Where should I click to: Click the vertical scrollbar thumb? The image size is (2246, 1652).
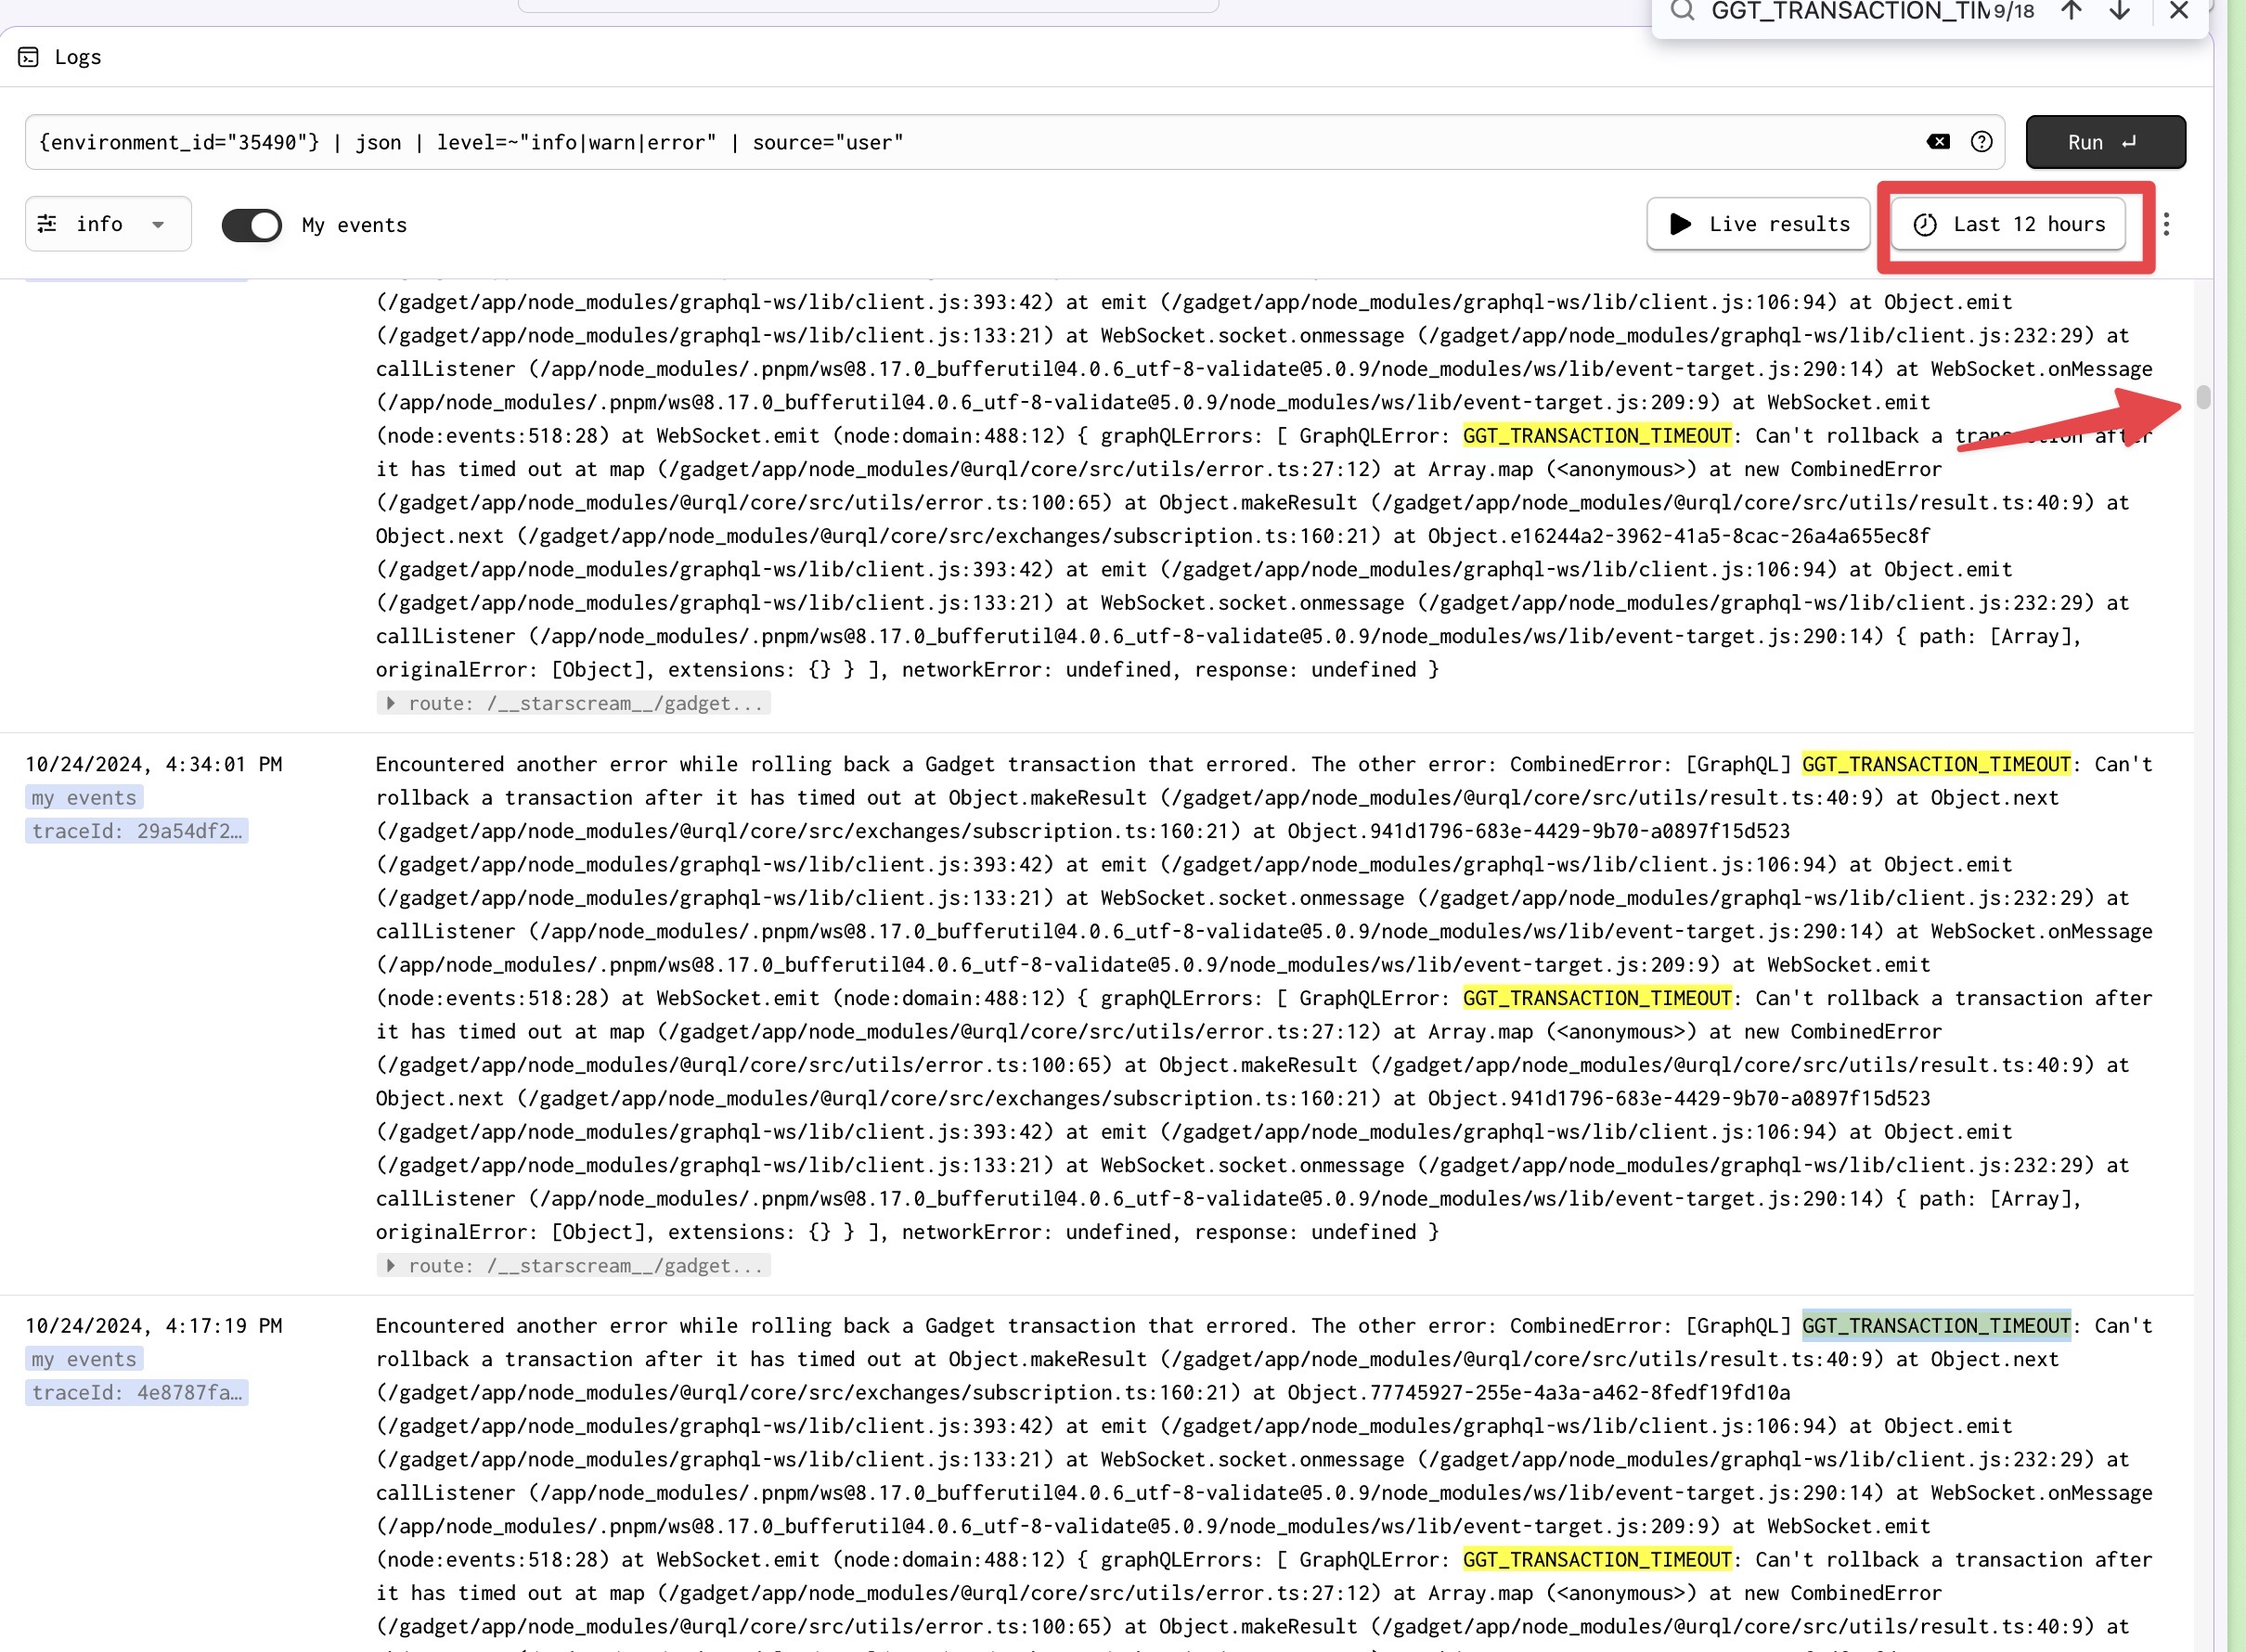[x=2202, y=397]
